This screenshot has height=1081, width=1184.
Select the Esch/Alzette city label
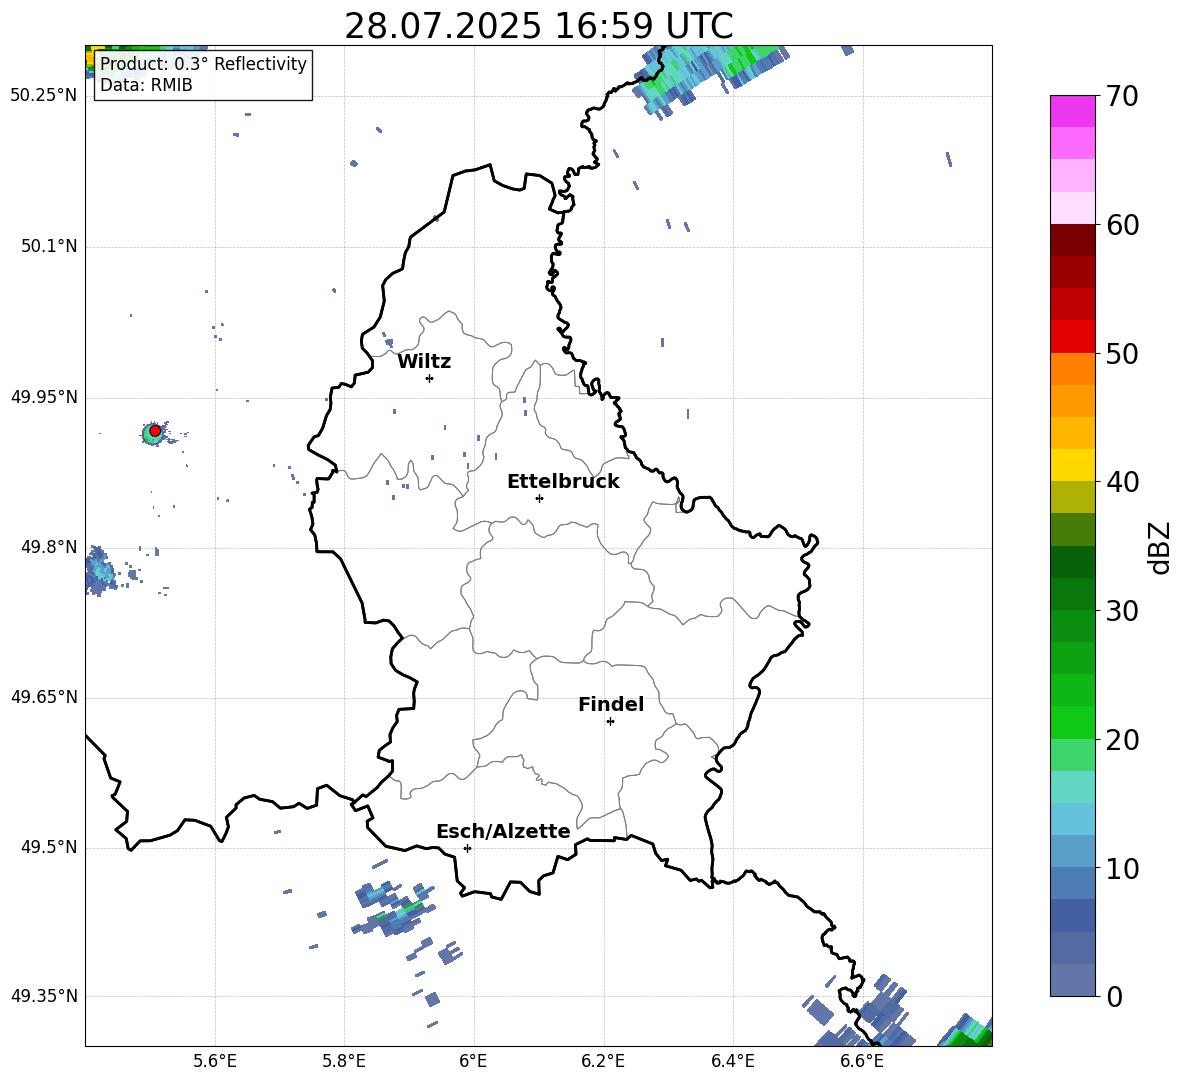(503, 832)
